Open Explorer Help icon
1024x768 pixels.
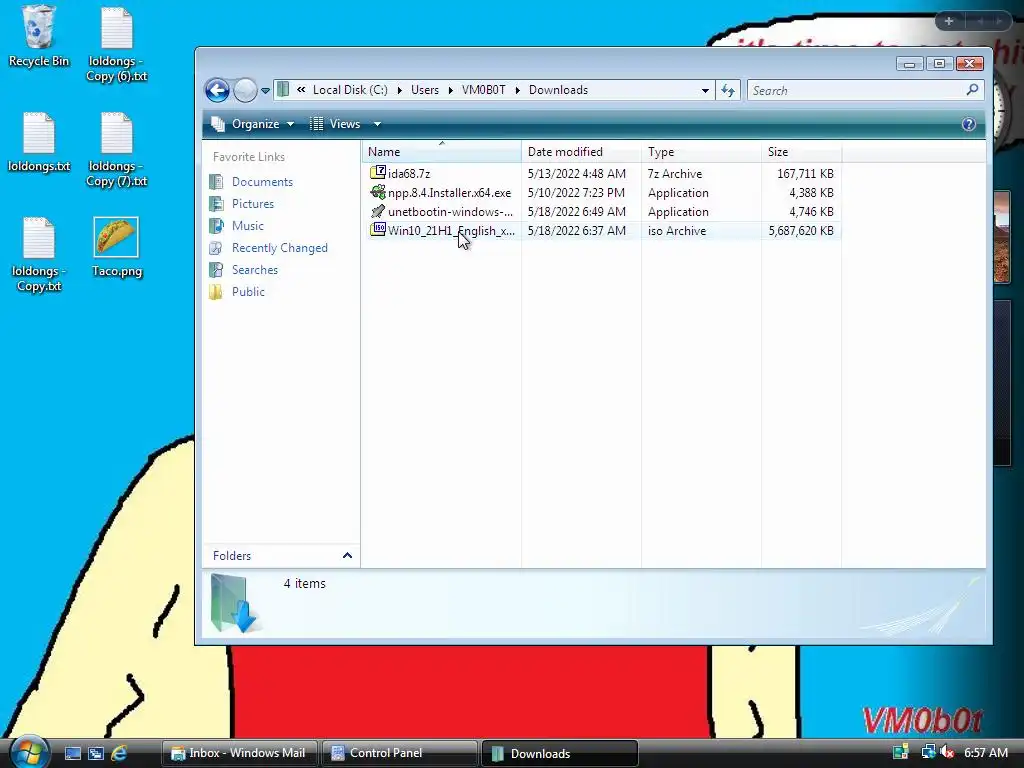click(968, 124)
